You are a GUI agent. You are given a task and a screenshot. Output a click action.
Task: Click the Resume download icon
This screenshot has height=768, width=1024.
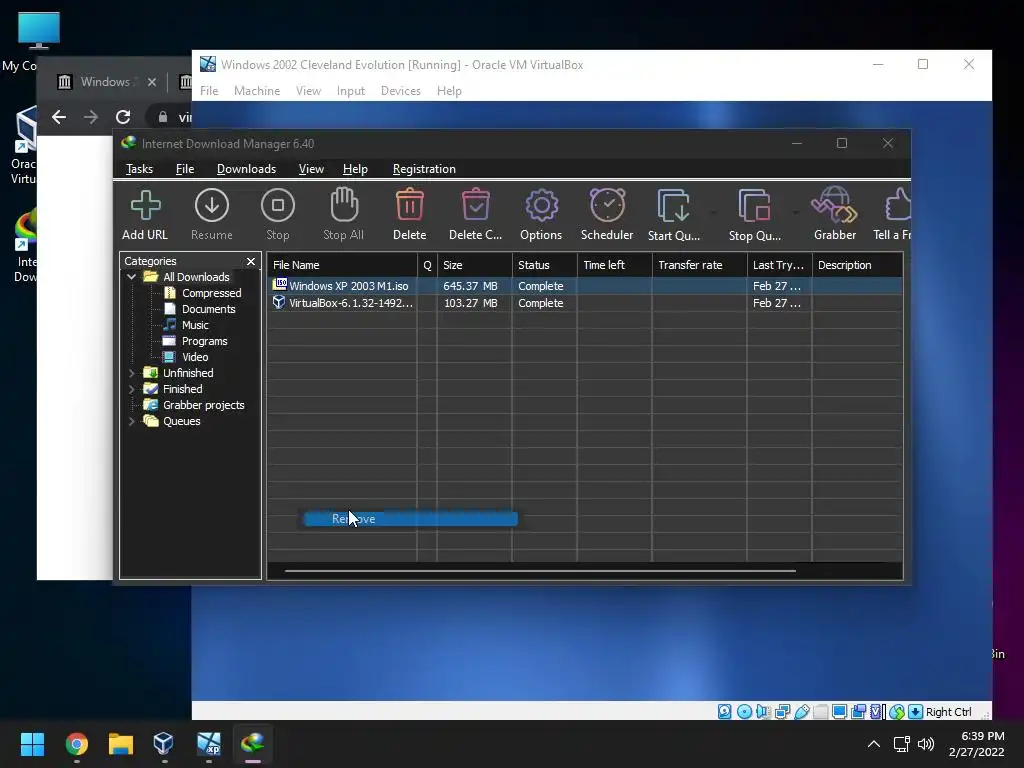(x=212, y=206)
